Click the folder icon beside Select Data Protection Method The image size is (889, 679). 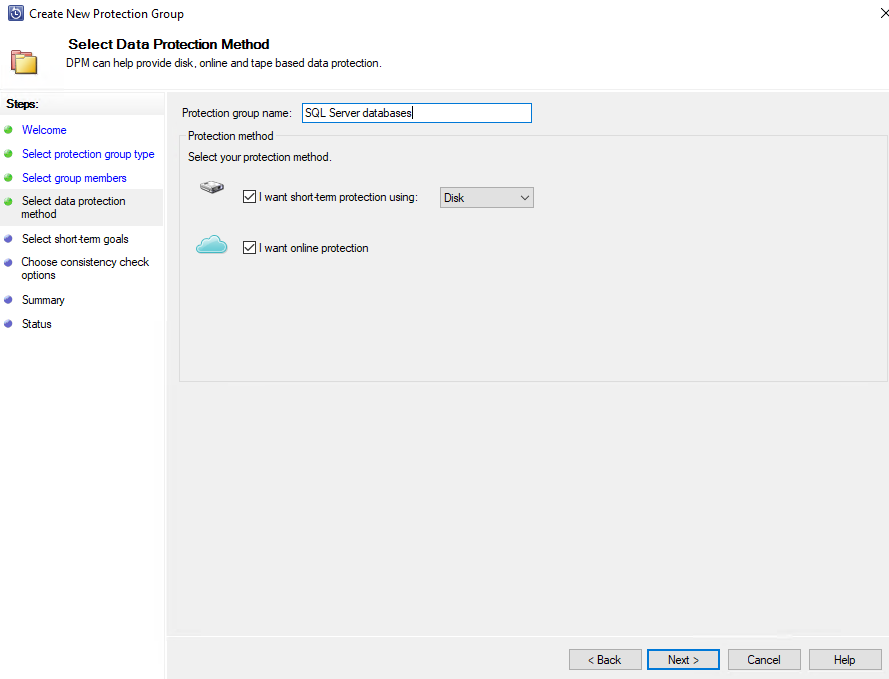click(24, 62)
